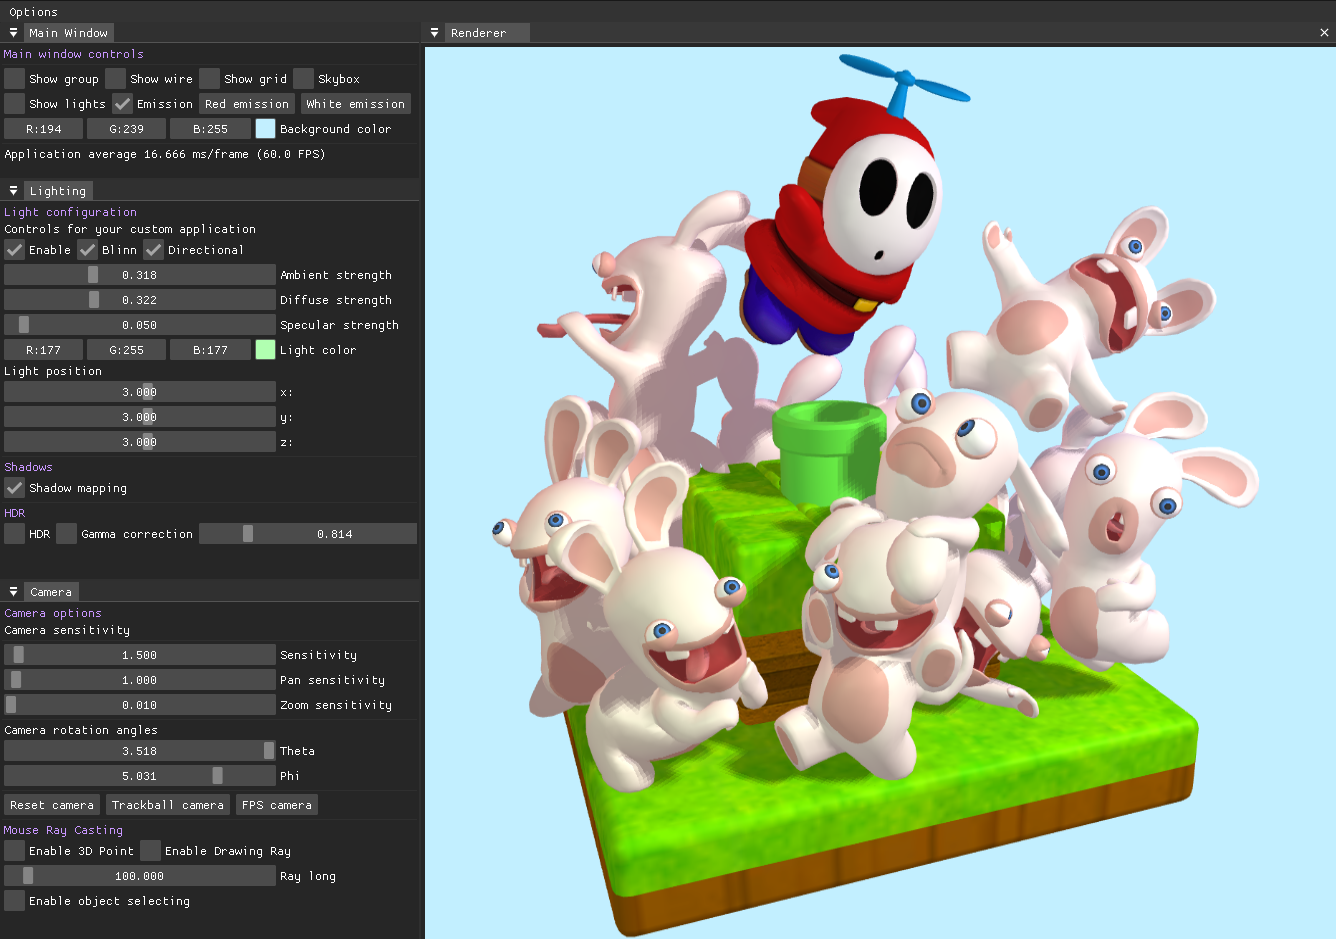This screenshot has width=1336, height=939.
Task: Click the Zoom sensitivity slider
Action: click(x=140, y=705)
